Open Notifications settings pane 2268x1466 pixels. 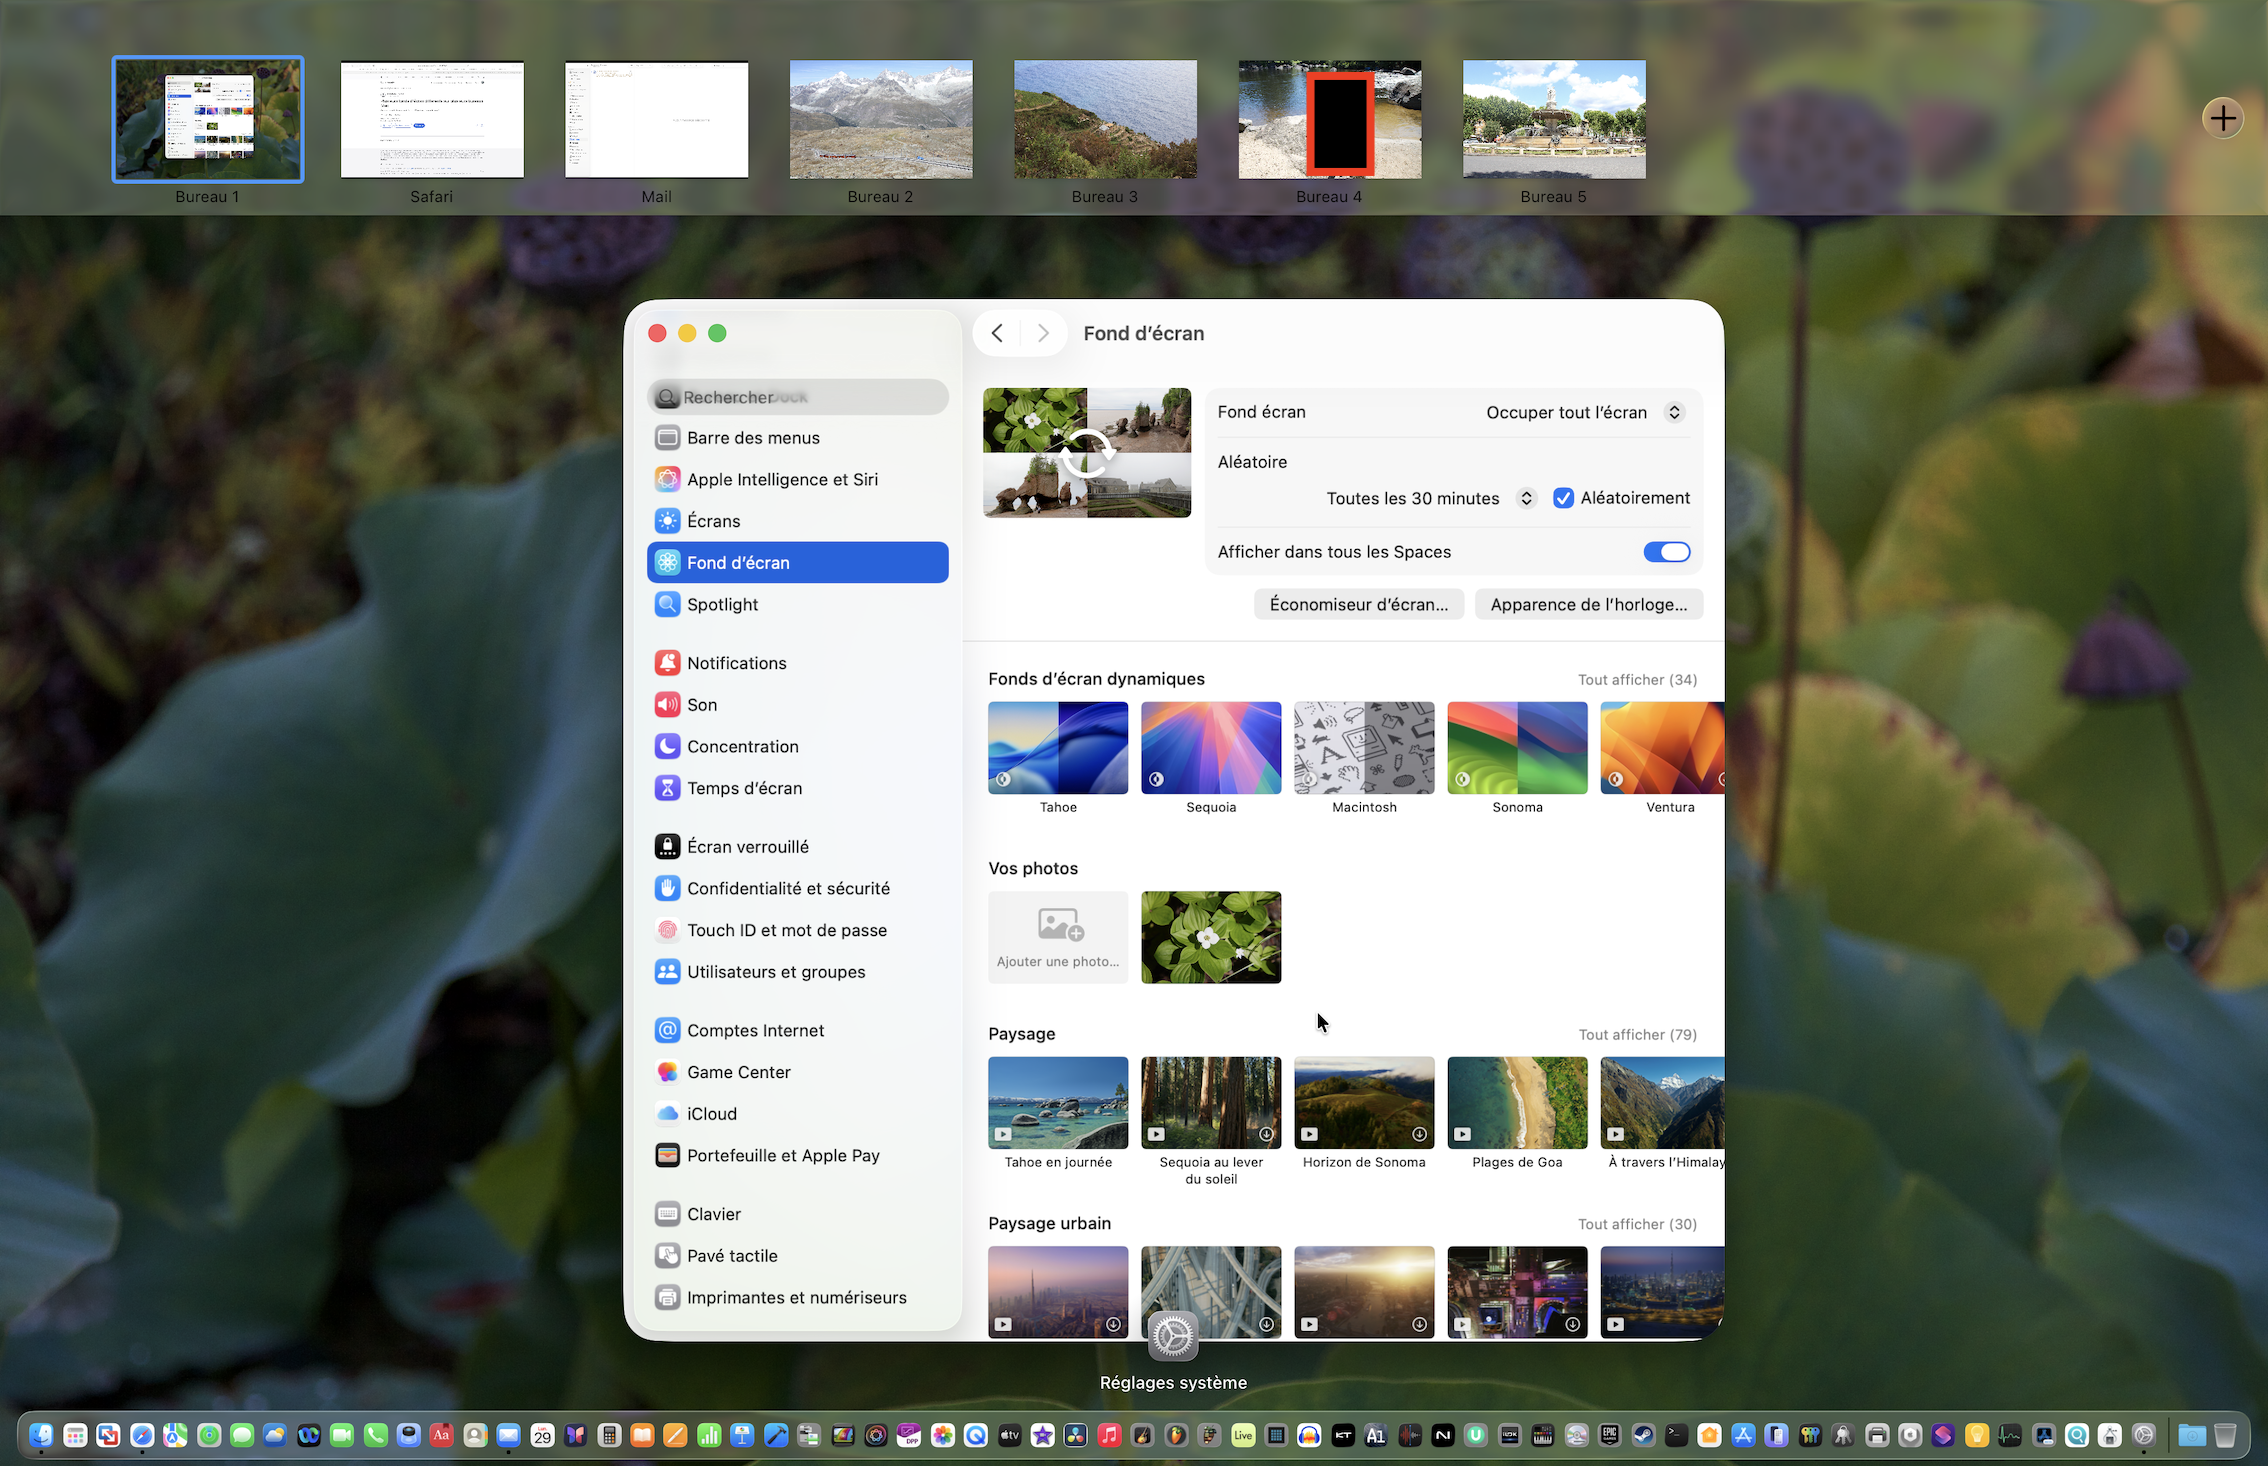[x=736, y=663]
